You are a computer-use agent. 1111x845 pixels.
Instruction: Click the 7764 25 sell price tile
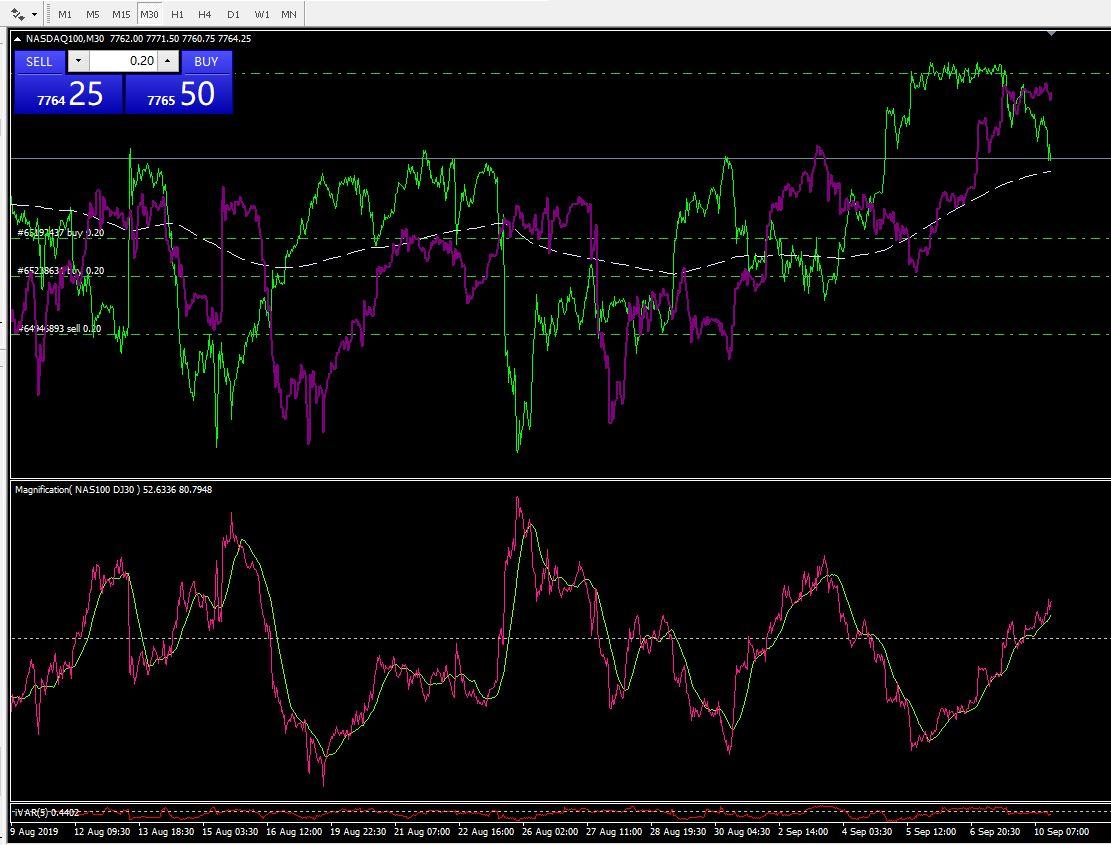tap(69, 94)
